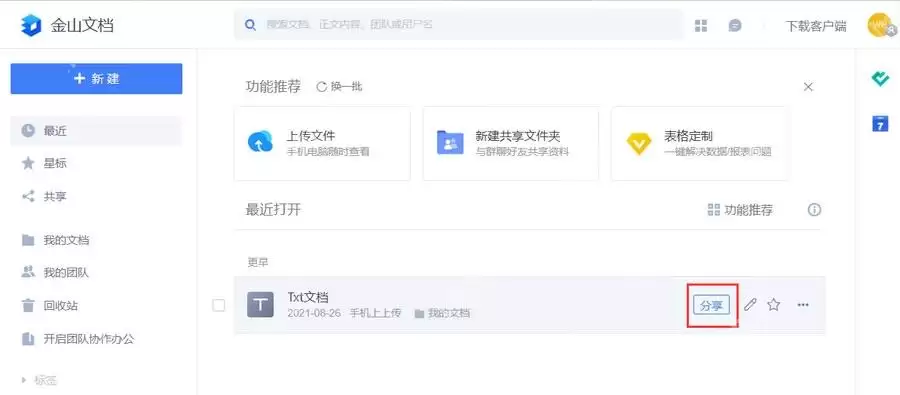The height and width of the screenshot is (395, 900).
Task: Open the 表格定制 card
Action: click(x=699, y=144)
